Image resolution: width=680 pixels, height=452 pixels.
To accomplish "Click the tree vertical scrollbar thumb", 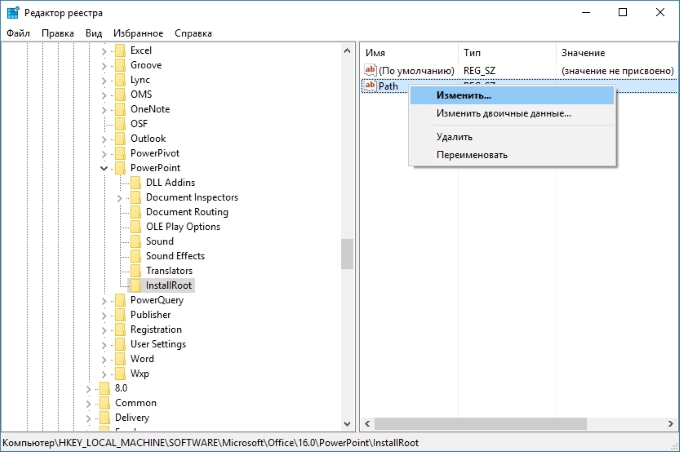I will click(347, 254).
